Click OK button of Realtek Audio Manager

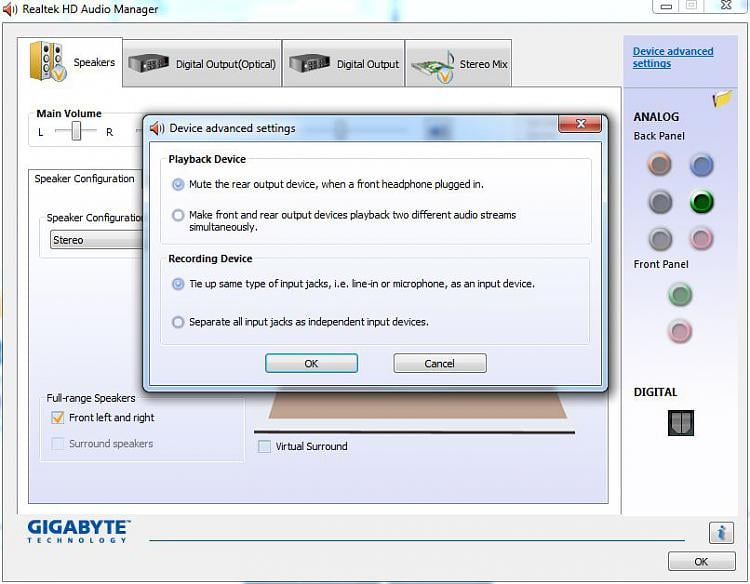pos(701,562)
